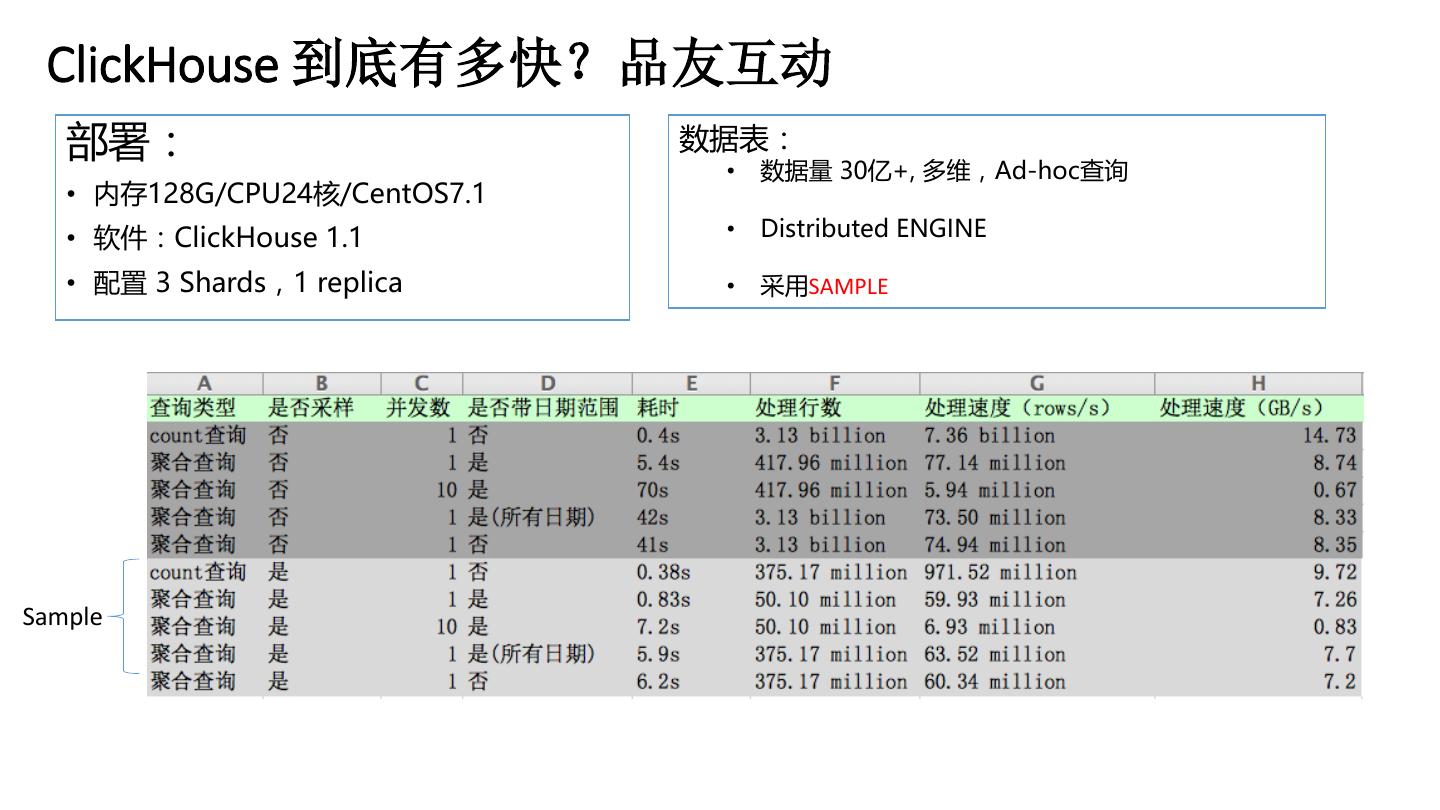Select column header letter H
This screenshot has height=810, width=1440.
tap(1258, 384)
